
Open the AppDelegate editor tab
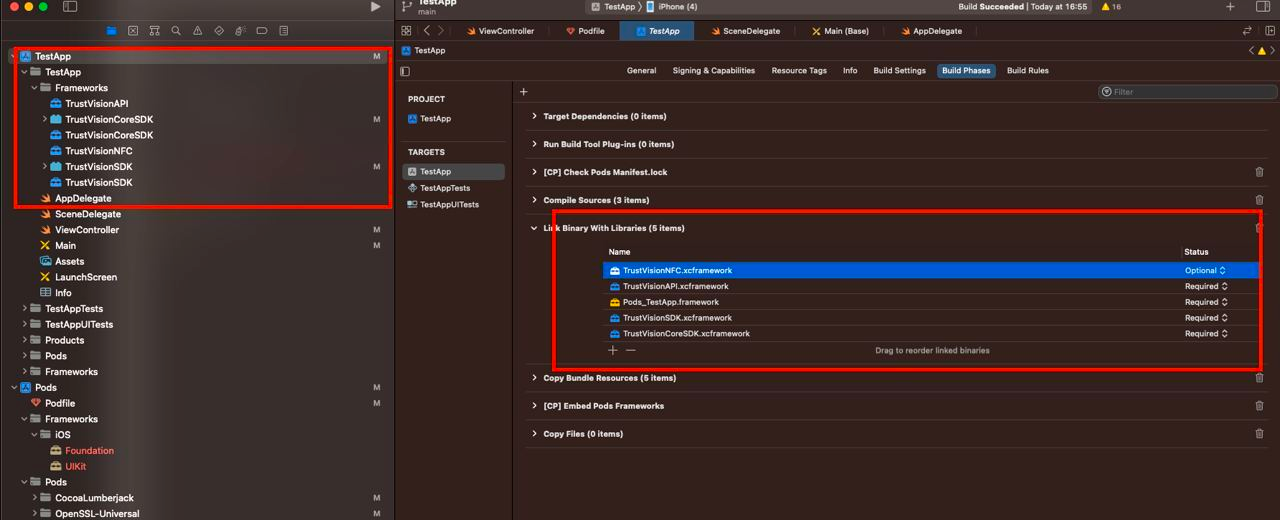[930, 31]
